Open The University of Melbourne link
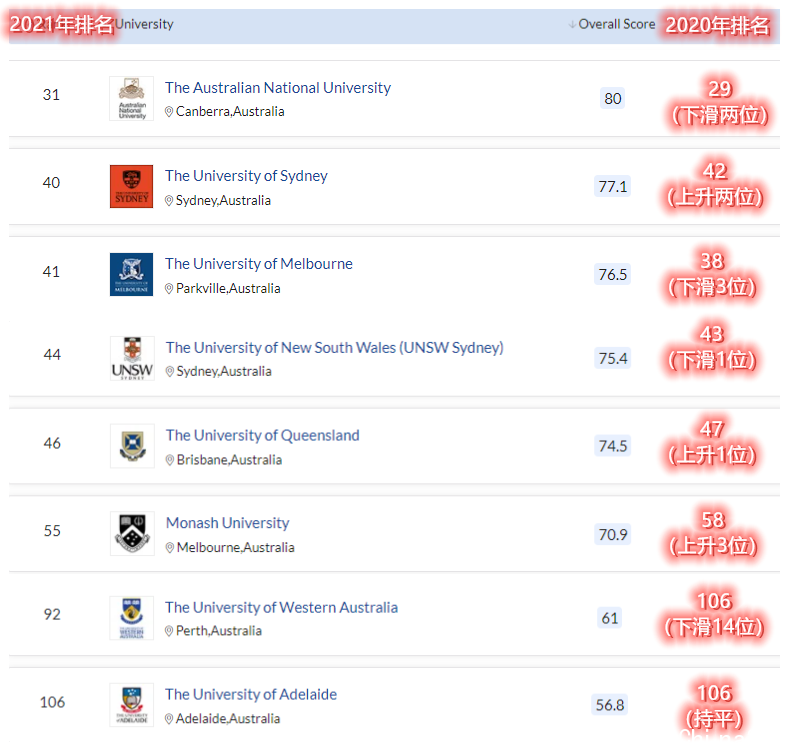Viewport: 789px width, 751px height. point(258,264)
